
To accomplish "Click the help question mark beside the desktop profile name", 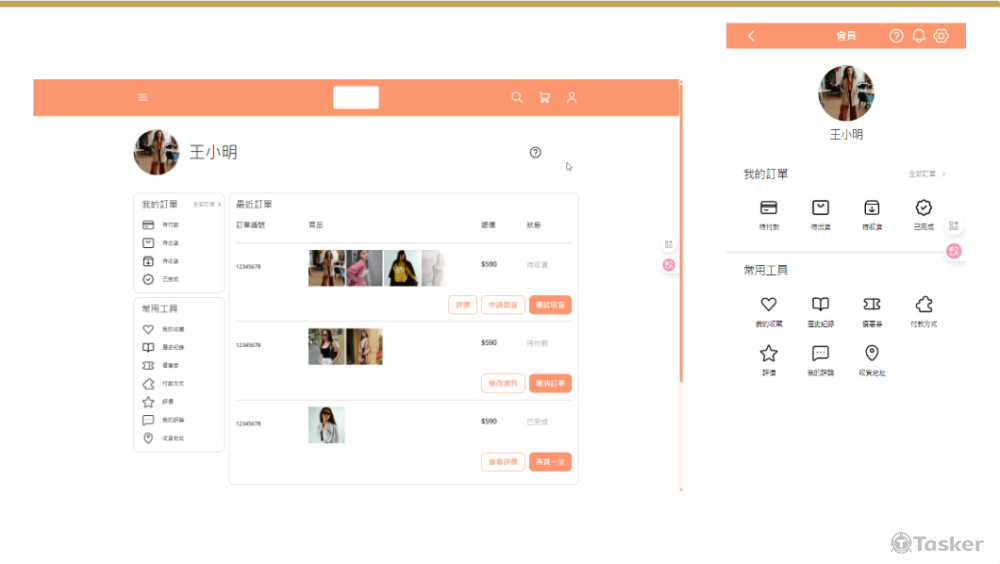I will 535,152.
